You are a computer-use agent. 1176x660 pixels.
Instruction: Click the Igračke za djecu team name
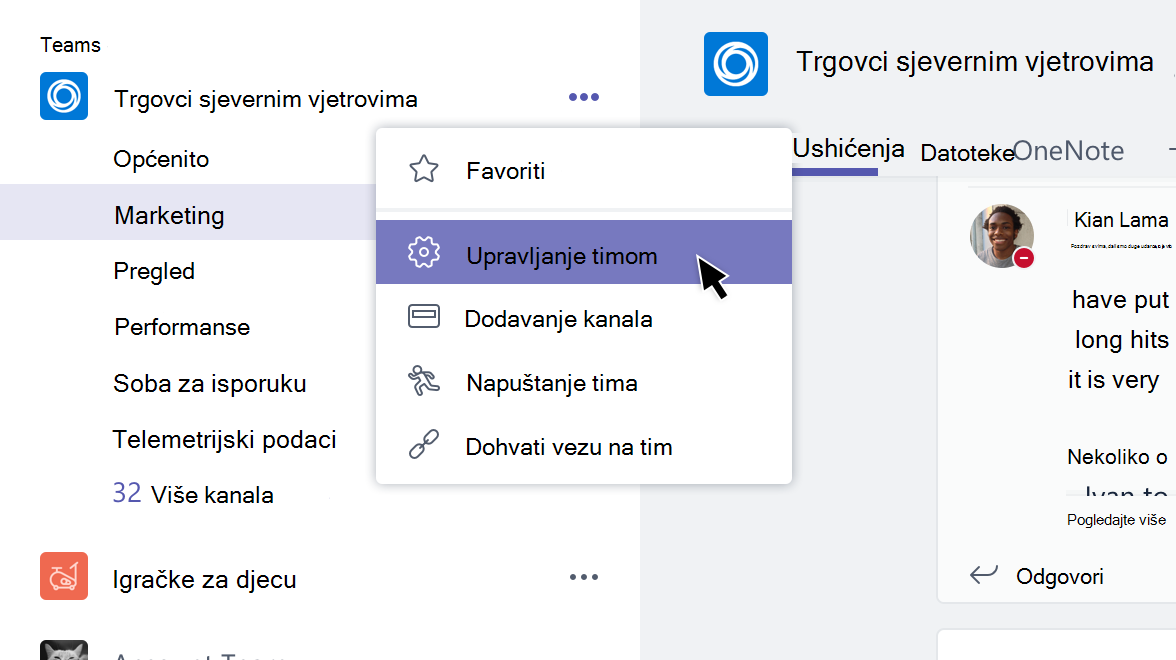[x=204, y=579]
